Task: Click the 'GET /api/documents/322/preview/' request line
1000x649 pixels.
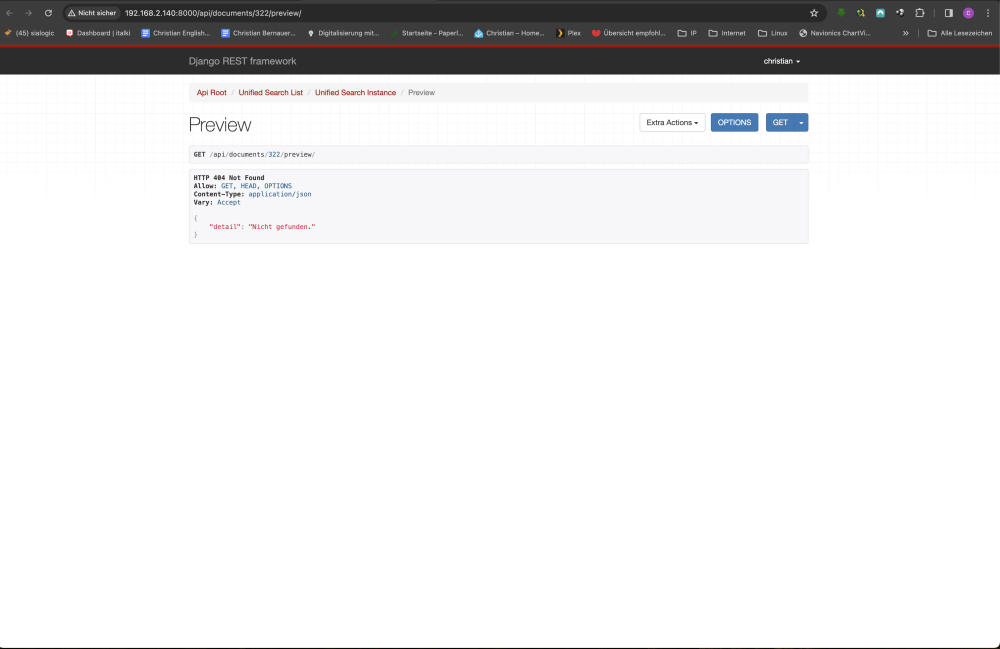Action: [x=254, y=154]
